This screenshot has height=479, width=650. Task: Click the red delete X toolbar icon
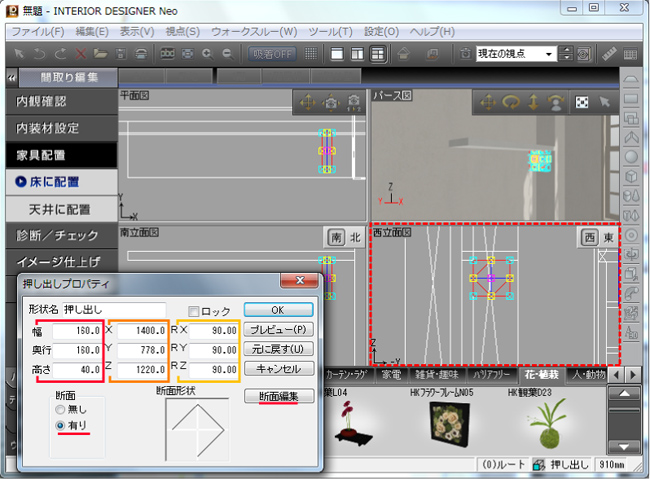point(81,53)
